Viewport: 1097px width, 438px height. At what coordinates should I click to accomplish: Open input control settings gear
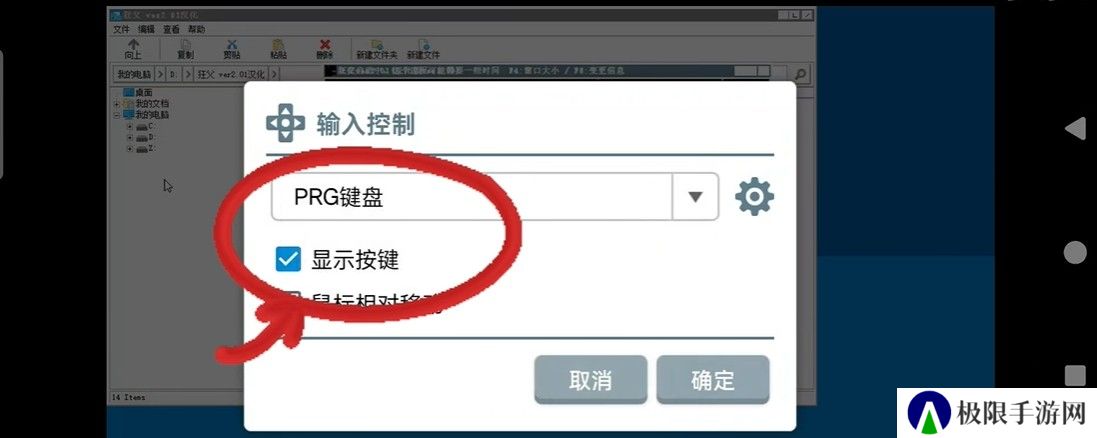754,197
